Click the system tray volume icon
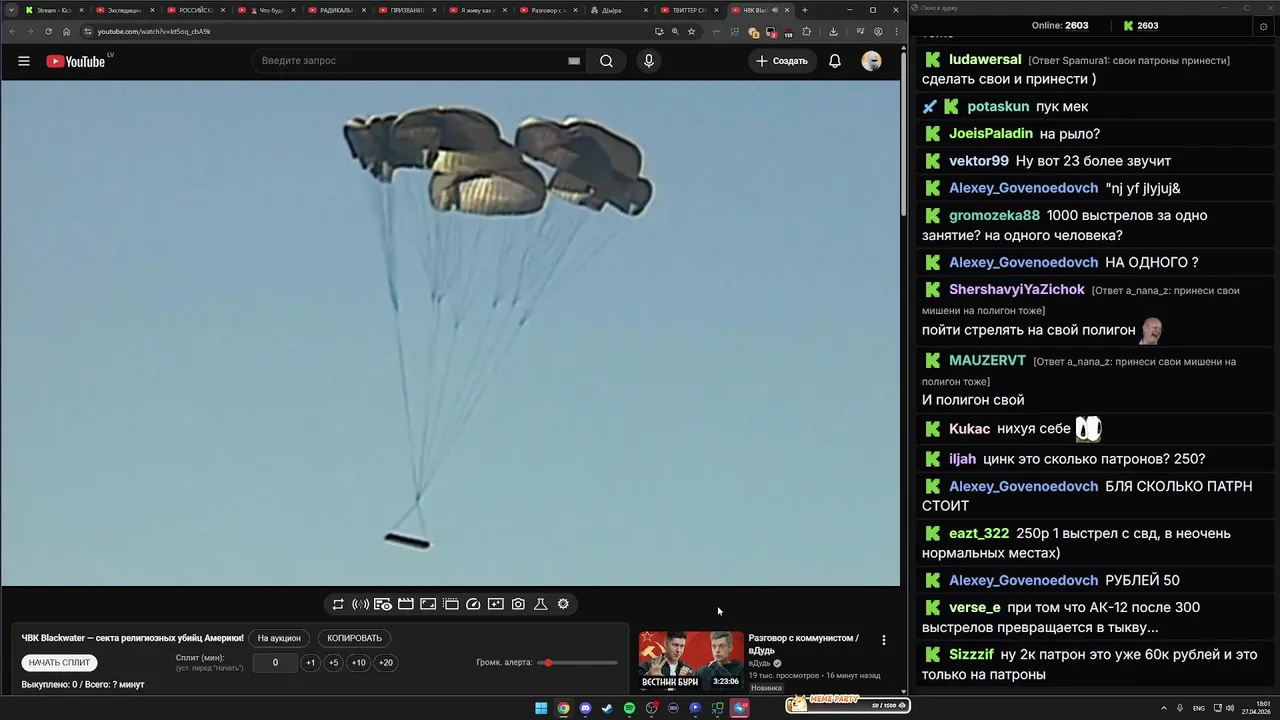This screenshot has height=720, width=1280. (1228, 708)
